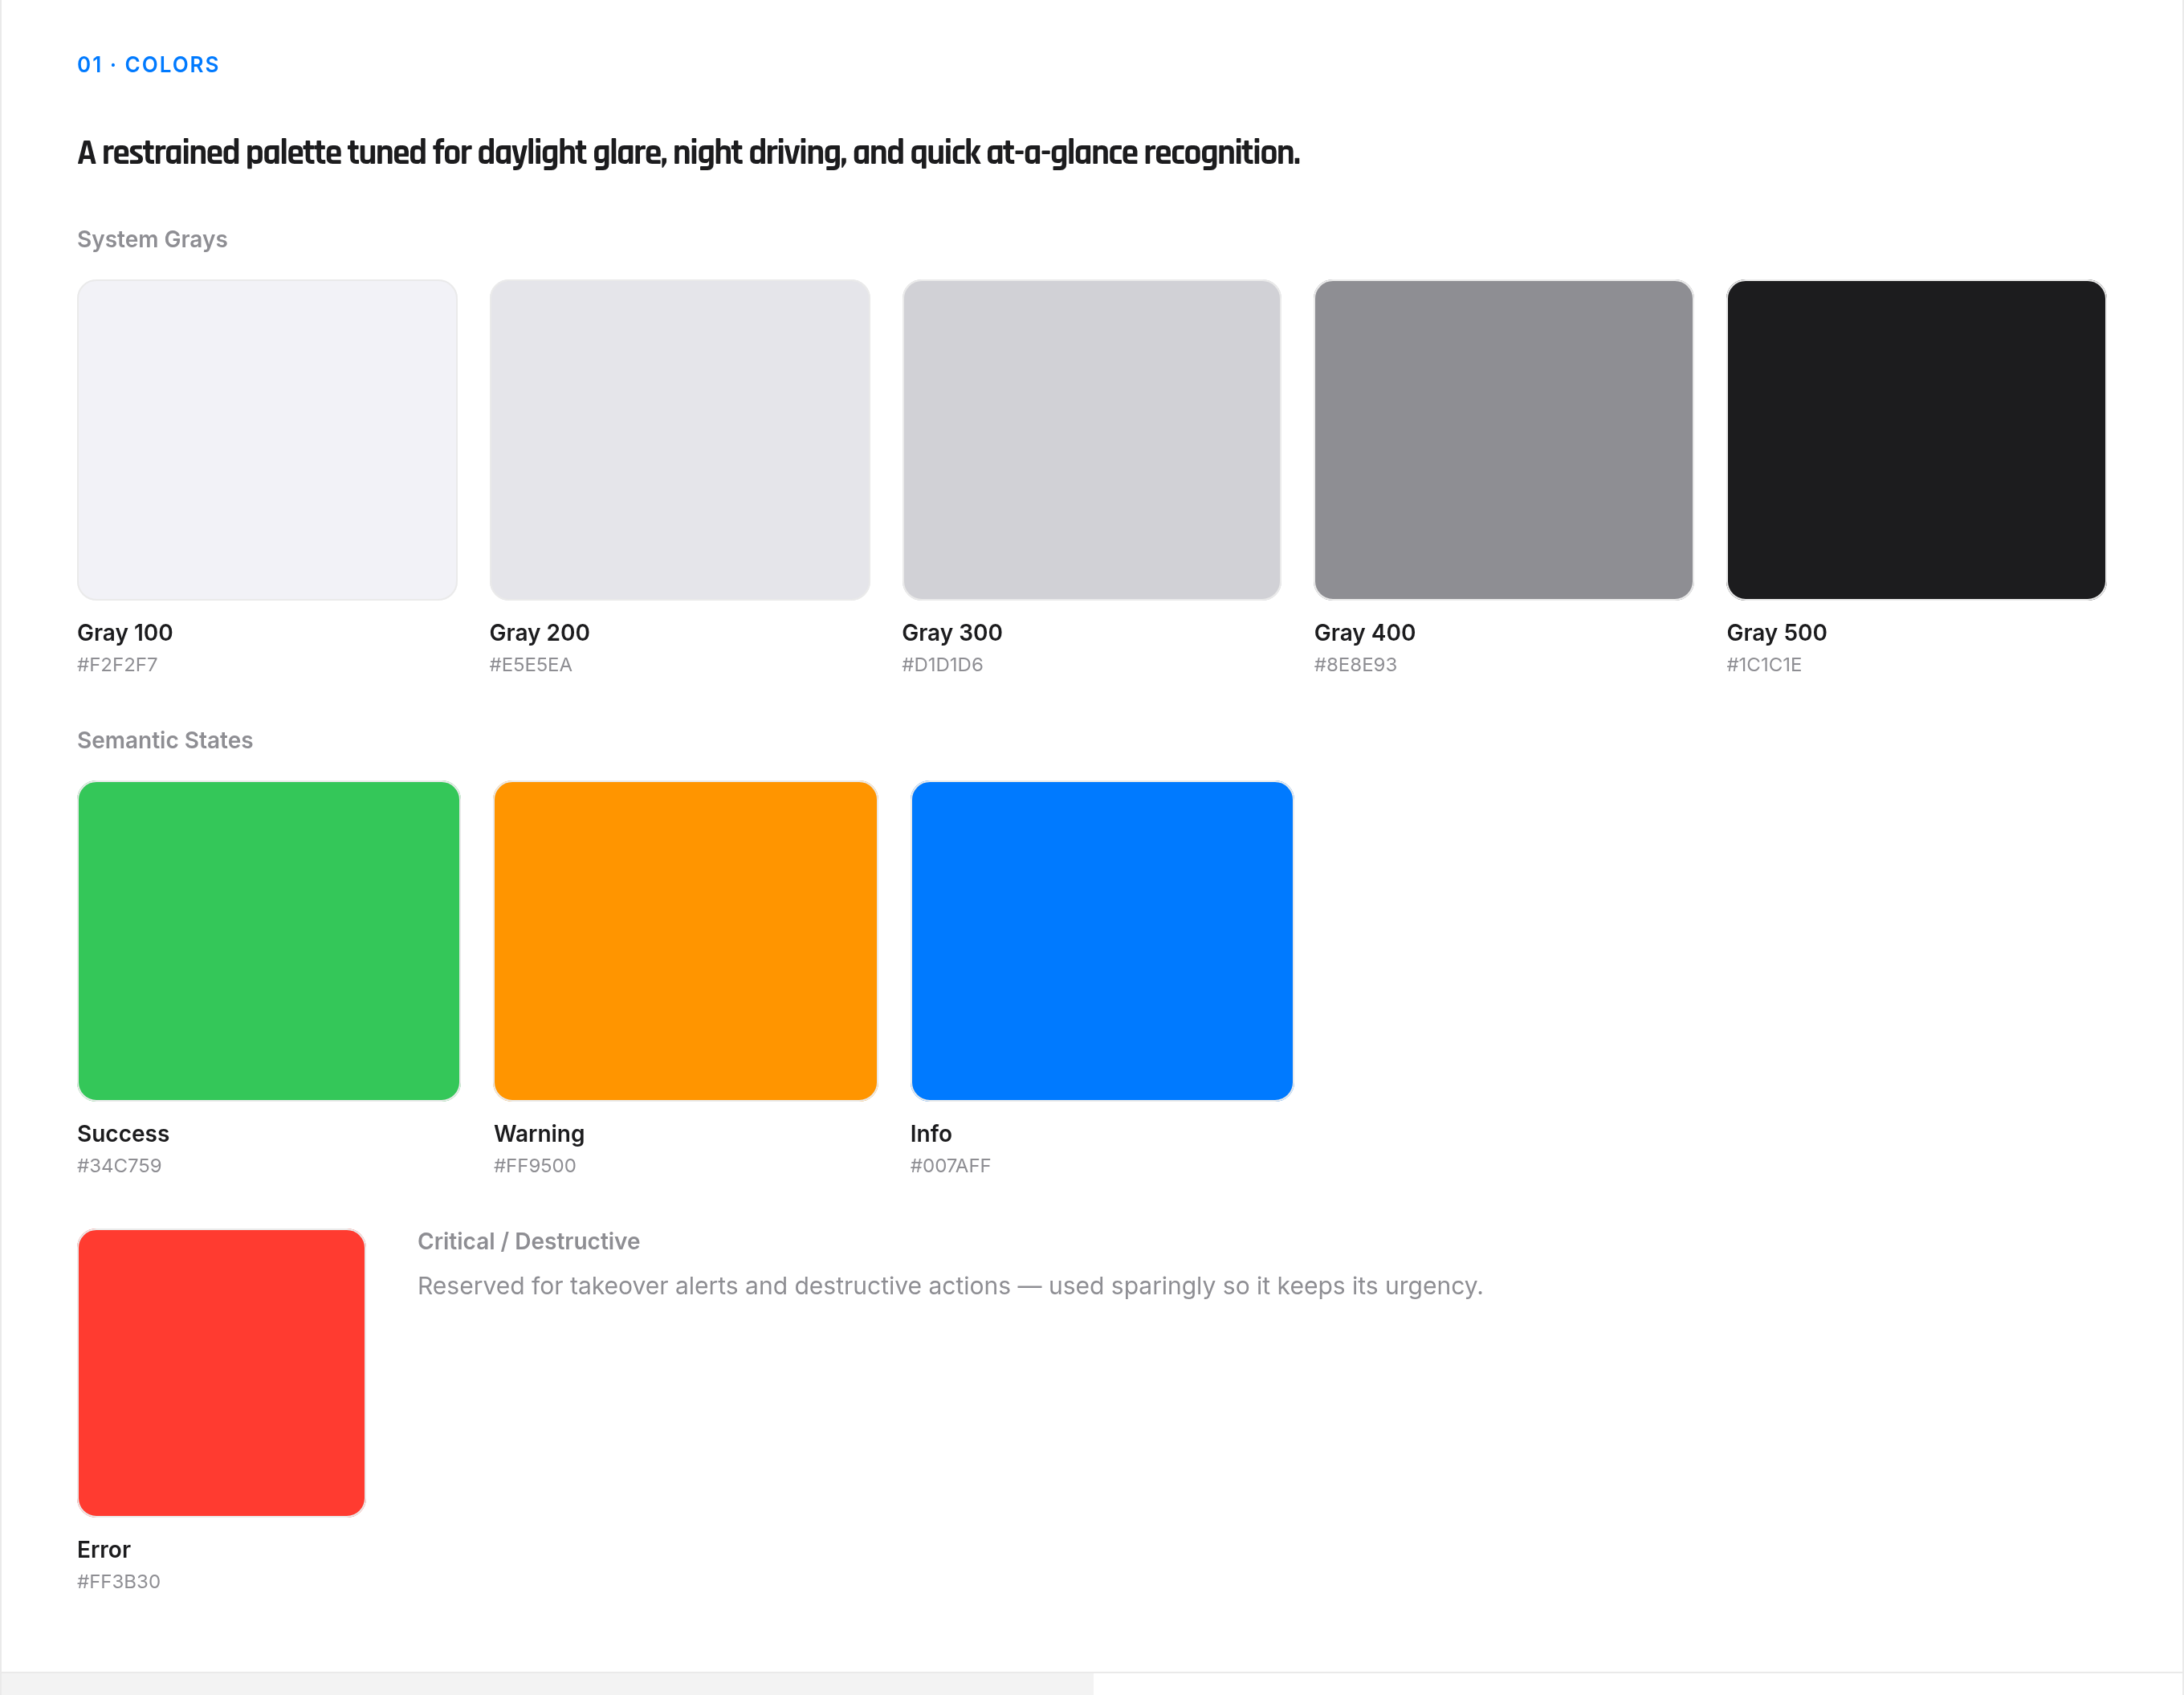Click the hex value #1C1C1E

[x=1764, y=664]
